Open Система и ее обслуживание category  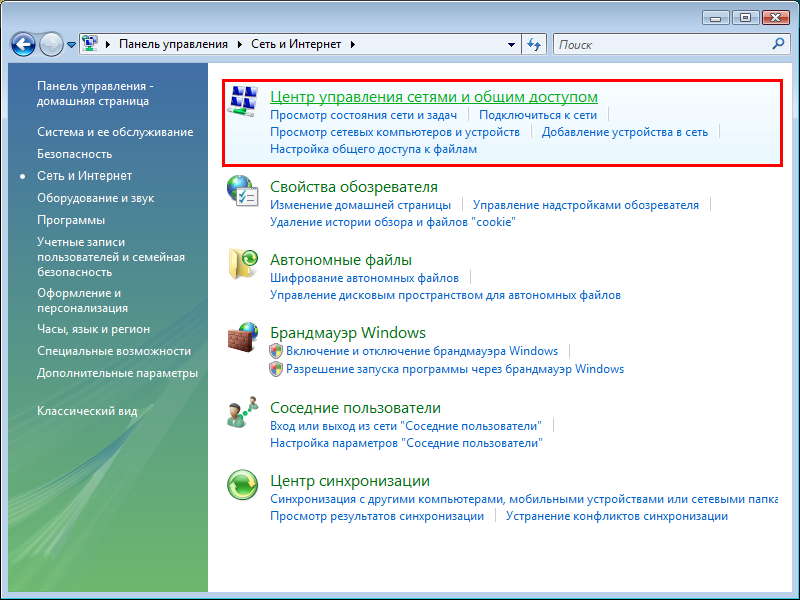(115, 132)
